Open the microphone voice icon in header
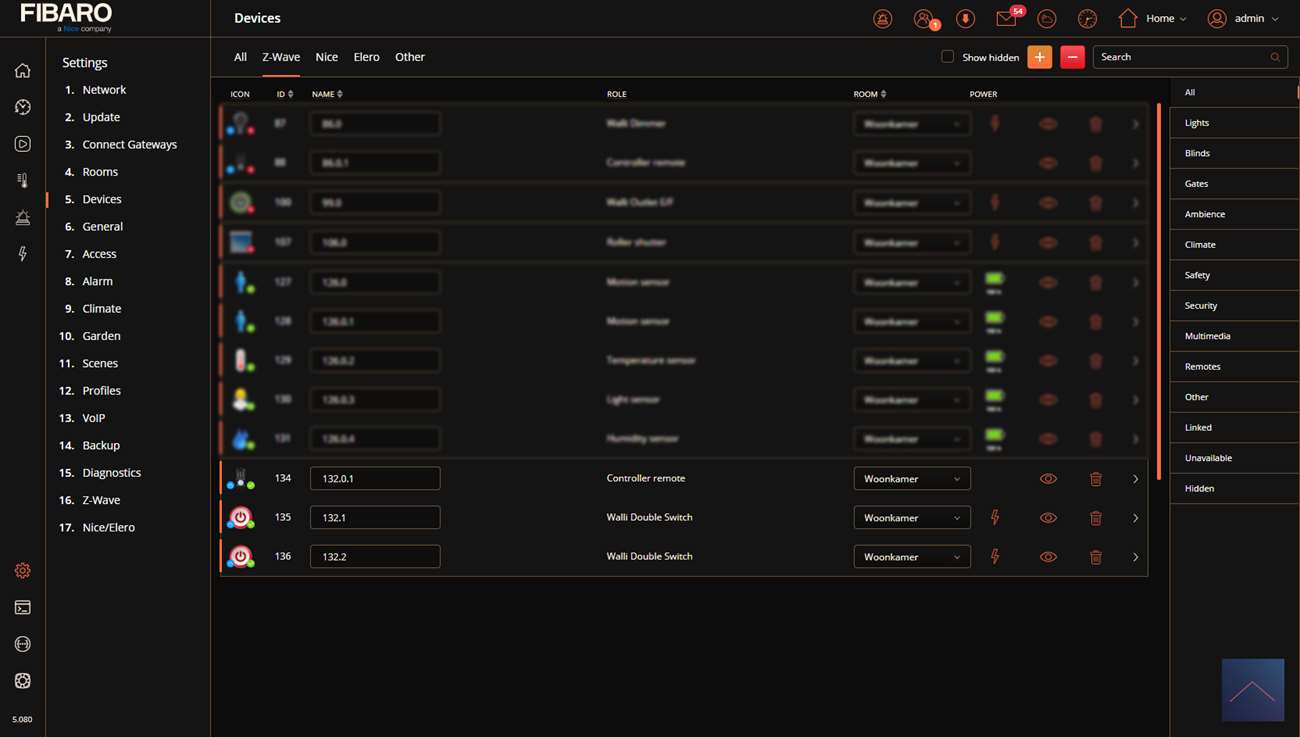 pos(965,19)
